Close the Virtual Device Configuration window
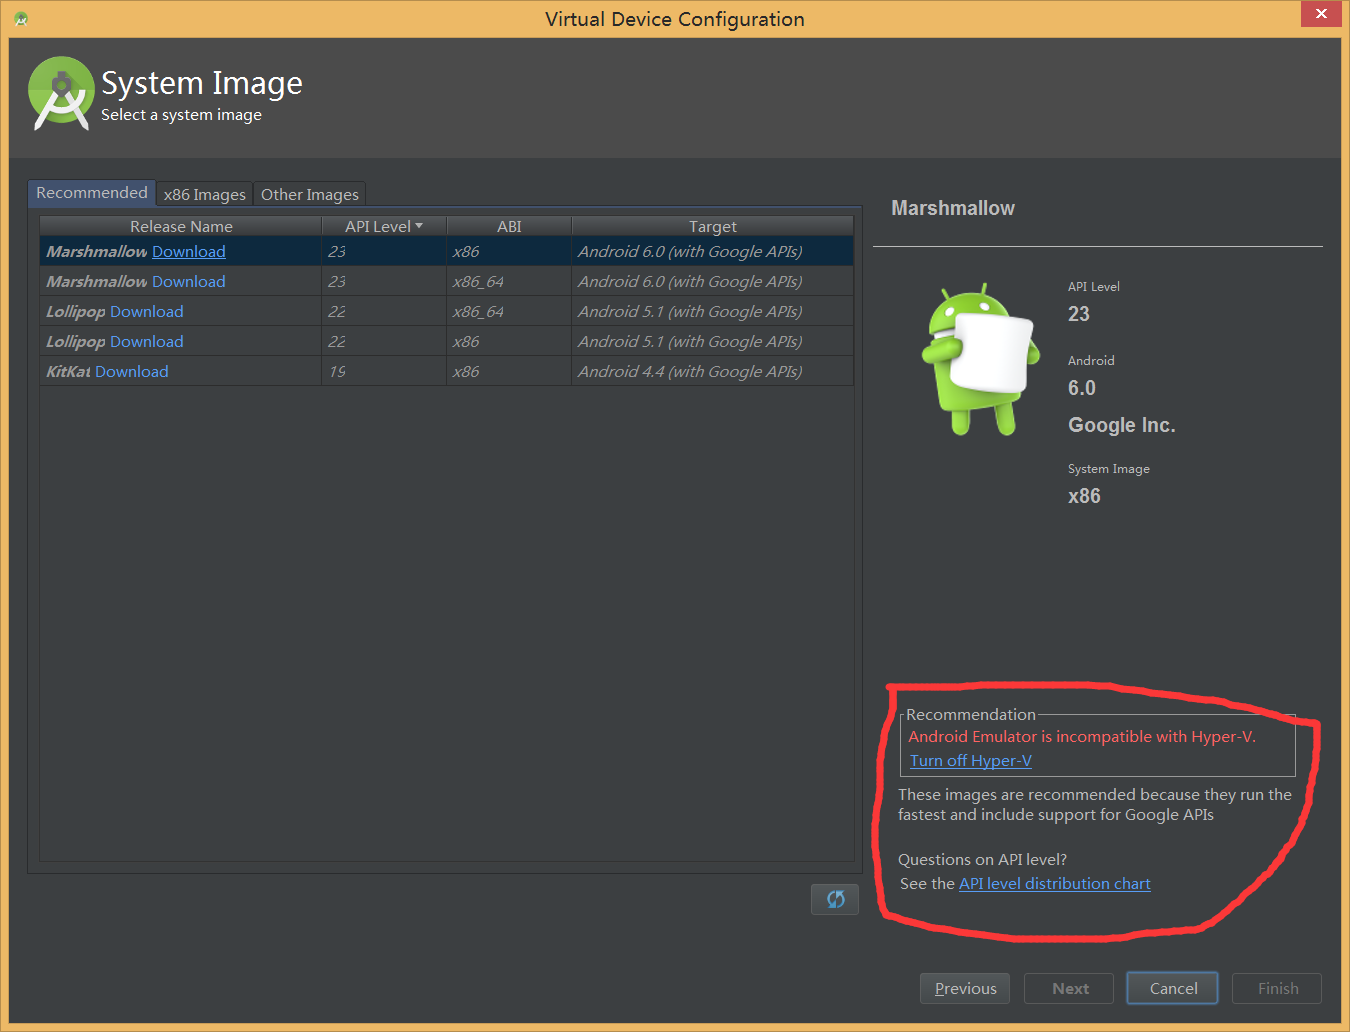Viewport: 1350px width, 1032px height. click(1321, 13)
